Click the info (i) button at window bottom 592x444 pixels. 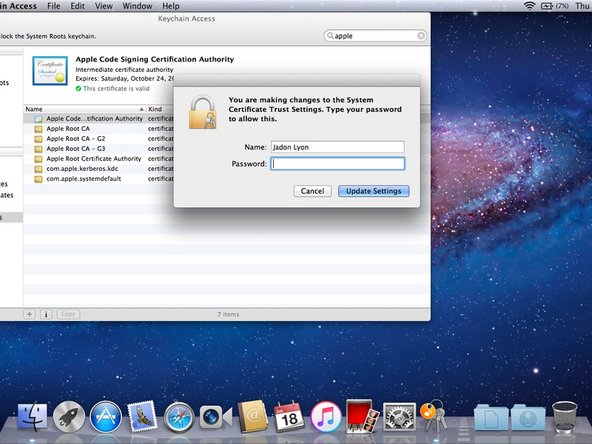(46, 314)
